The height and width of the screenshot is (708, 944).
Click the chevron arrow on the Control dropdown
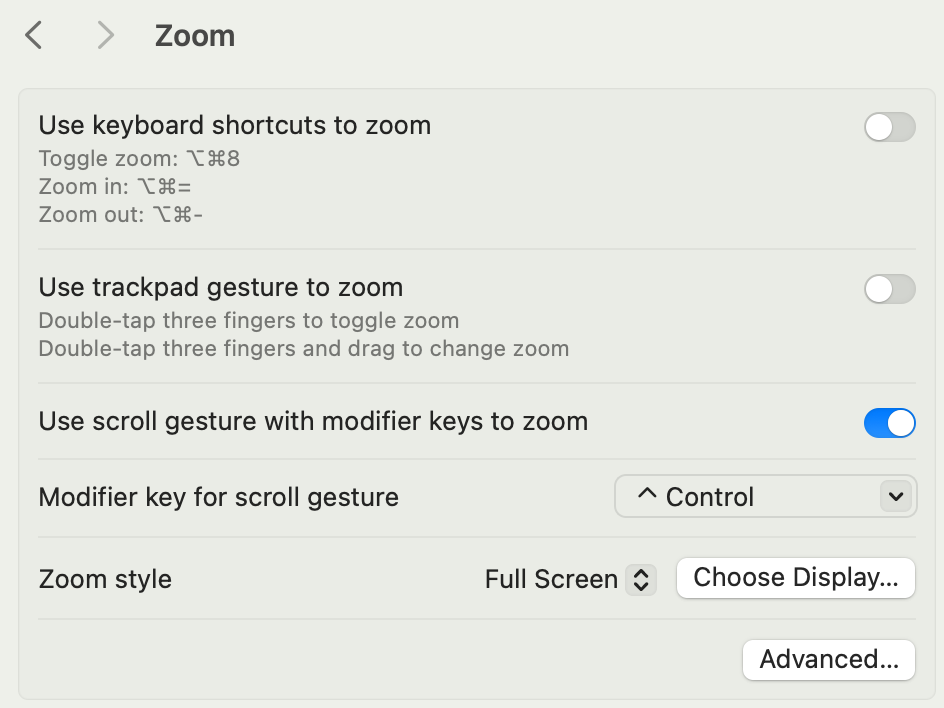tap(896, 496)
